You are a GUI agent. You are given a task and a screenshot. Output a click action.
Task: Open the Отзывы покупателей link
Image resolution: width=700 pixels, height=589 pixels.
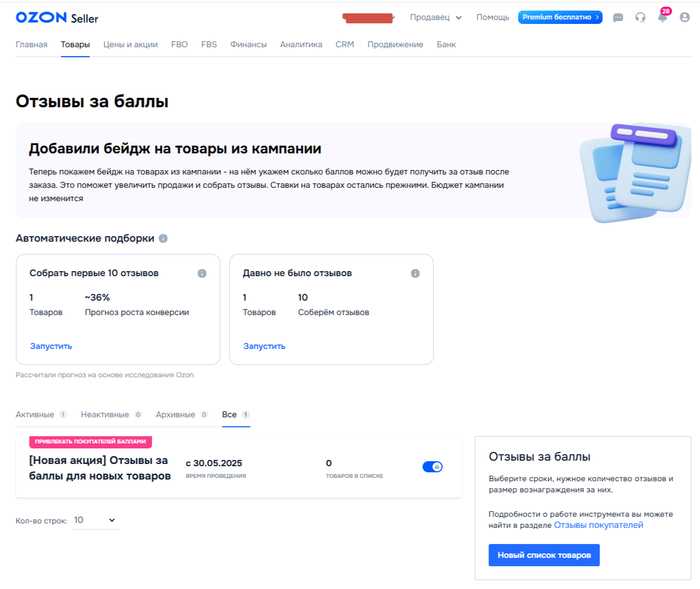598,525
